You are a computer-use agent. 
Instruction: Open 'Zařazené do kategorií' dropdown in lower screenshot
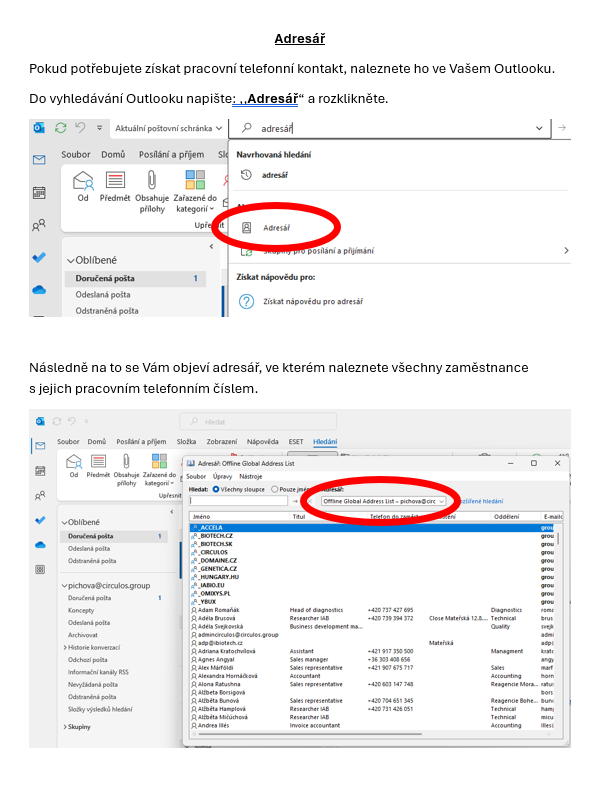[160, 470]
